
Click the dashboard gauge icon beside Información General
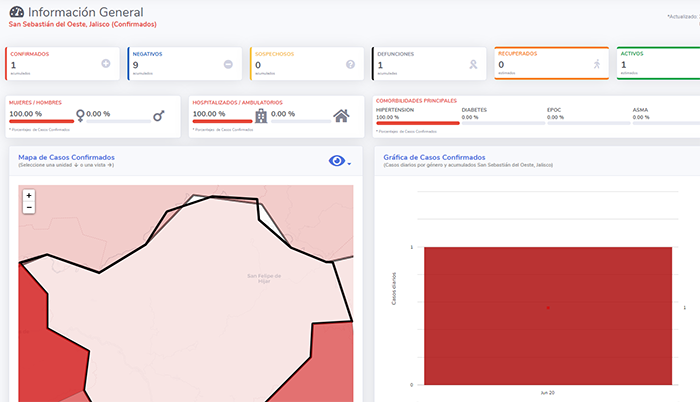click(16, 12)
